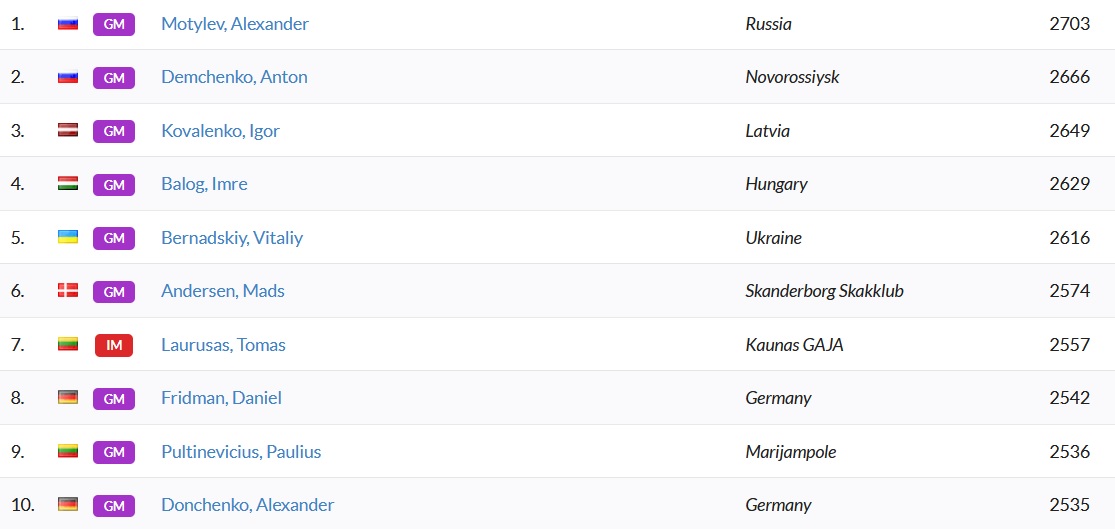Open the Laurusas, Tomas player link
Viewport: 1115px width, 529px height.
pos(223,345)
